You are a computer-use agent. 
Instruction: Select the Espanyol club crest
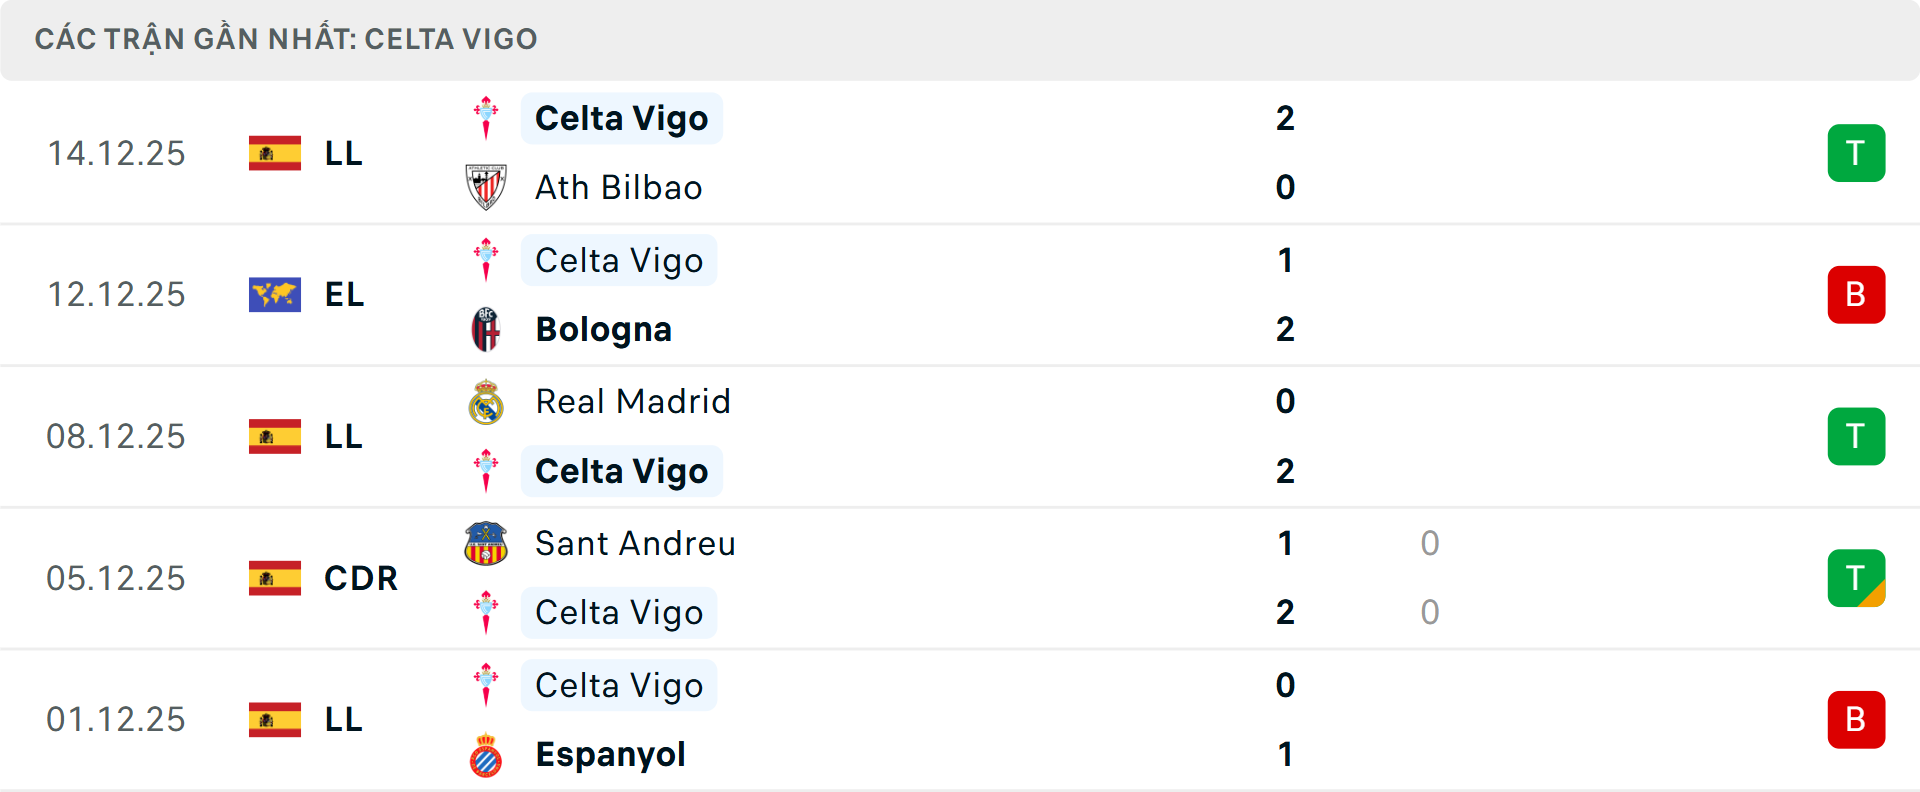click(x=487, y=755)
